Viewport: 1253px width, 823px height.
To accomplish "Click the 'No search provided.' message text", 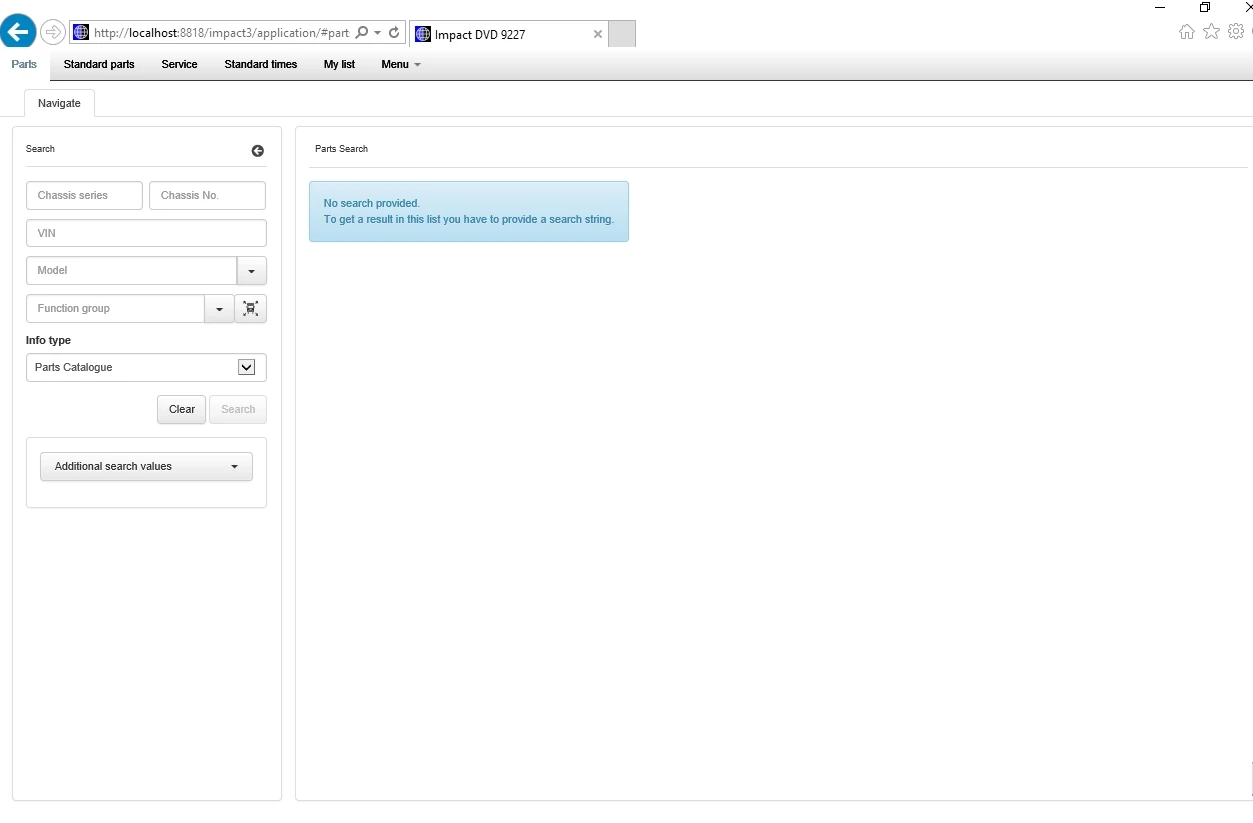I will pos(372,203).
